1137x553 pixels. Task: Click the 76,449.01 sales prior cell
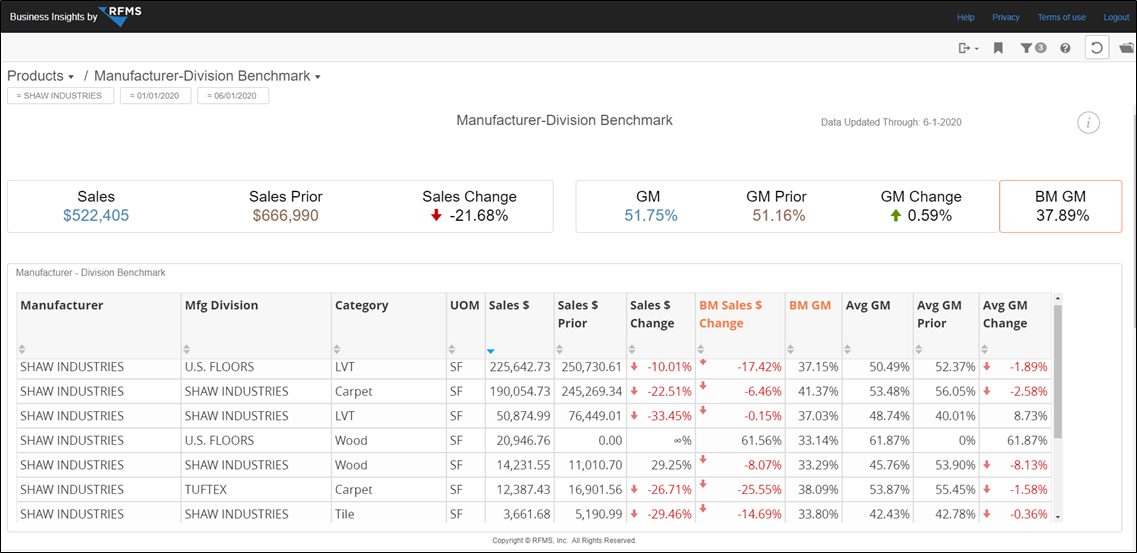tap(590, 416)
